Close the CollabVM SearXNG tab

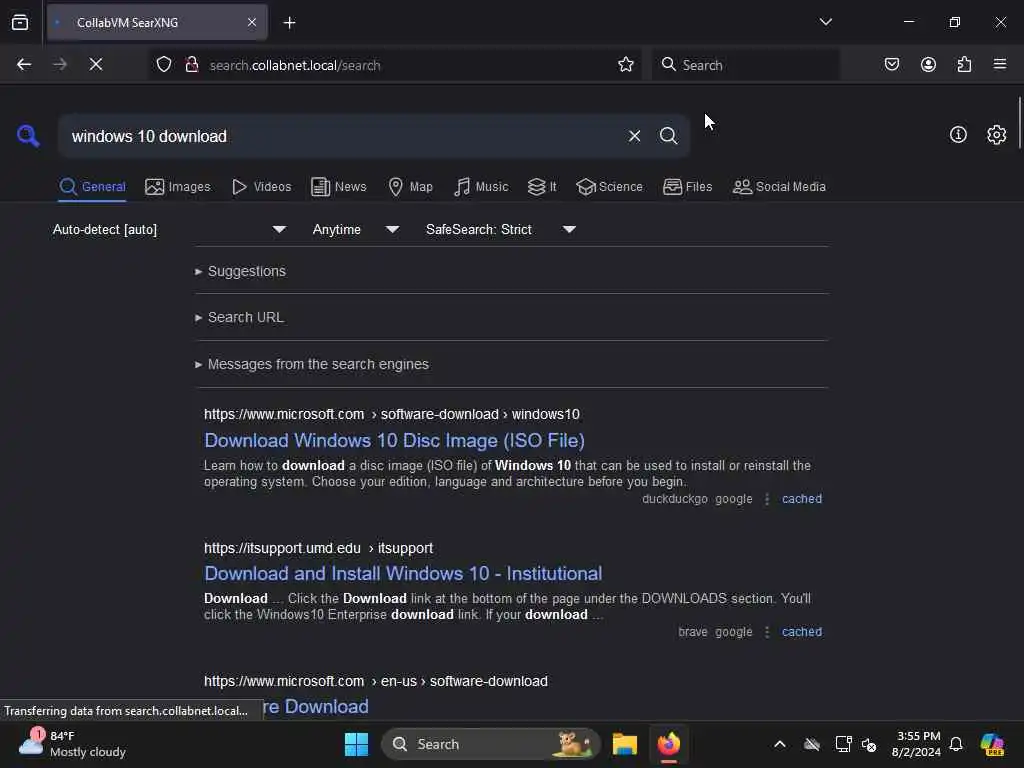[x=252, y=23]
